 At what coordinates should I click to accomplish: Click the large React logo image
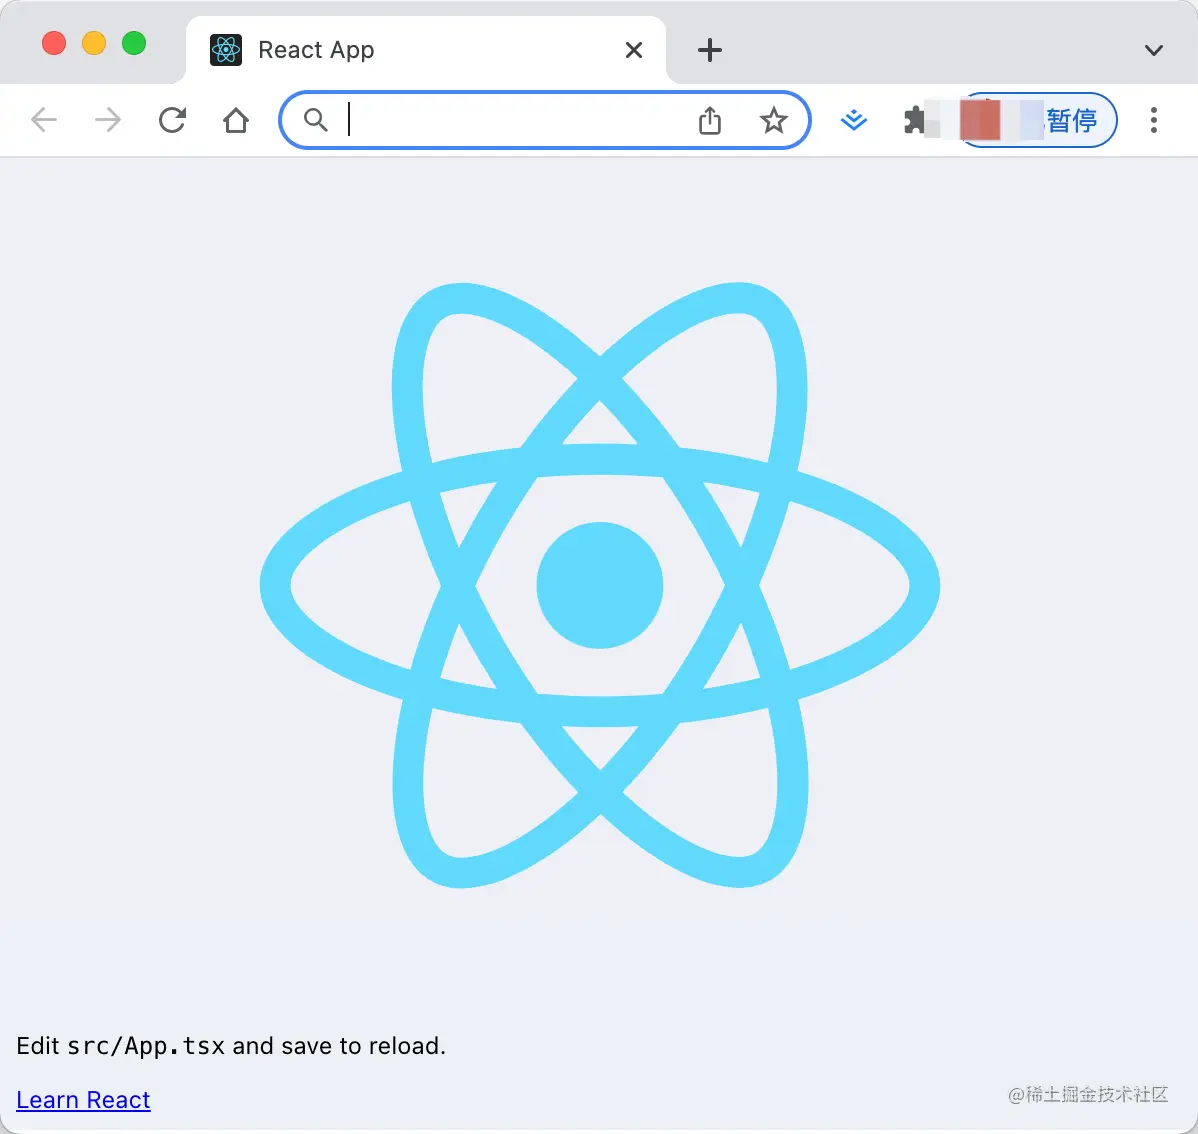tap(600, 585)
